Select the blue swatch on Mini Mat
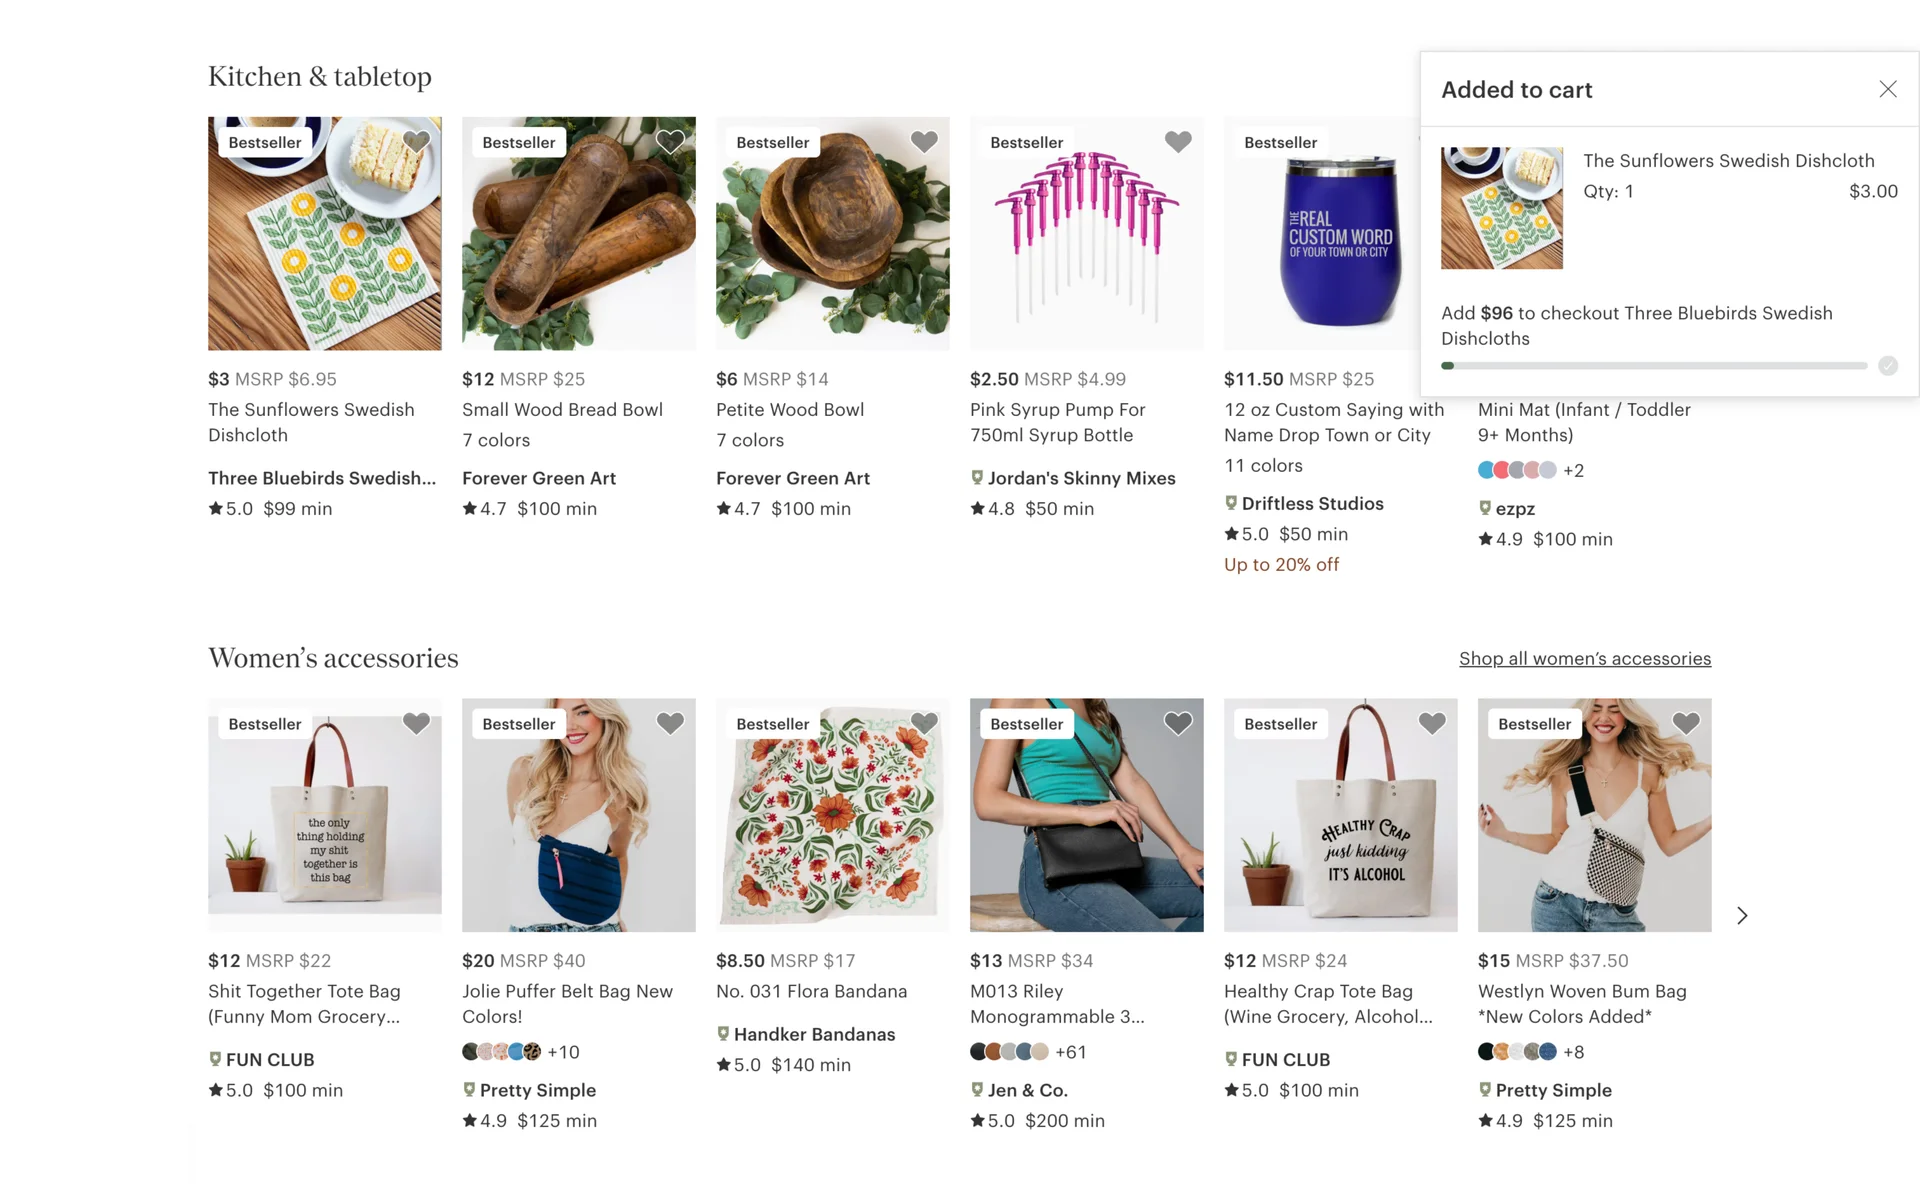1920x1200 pixels. click(x=1486, y=470)
